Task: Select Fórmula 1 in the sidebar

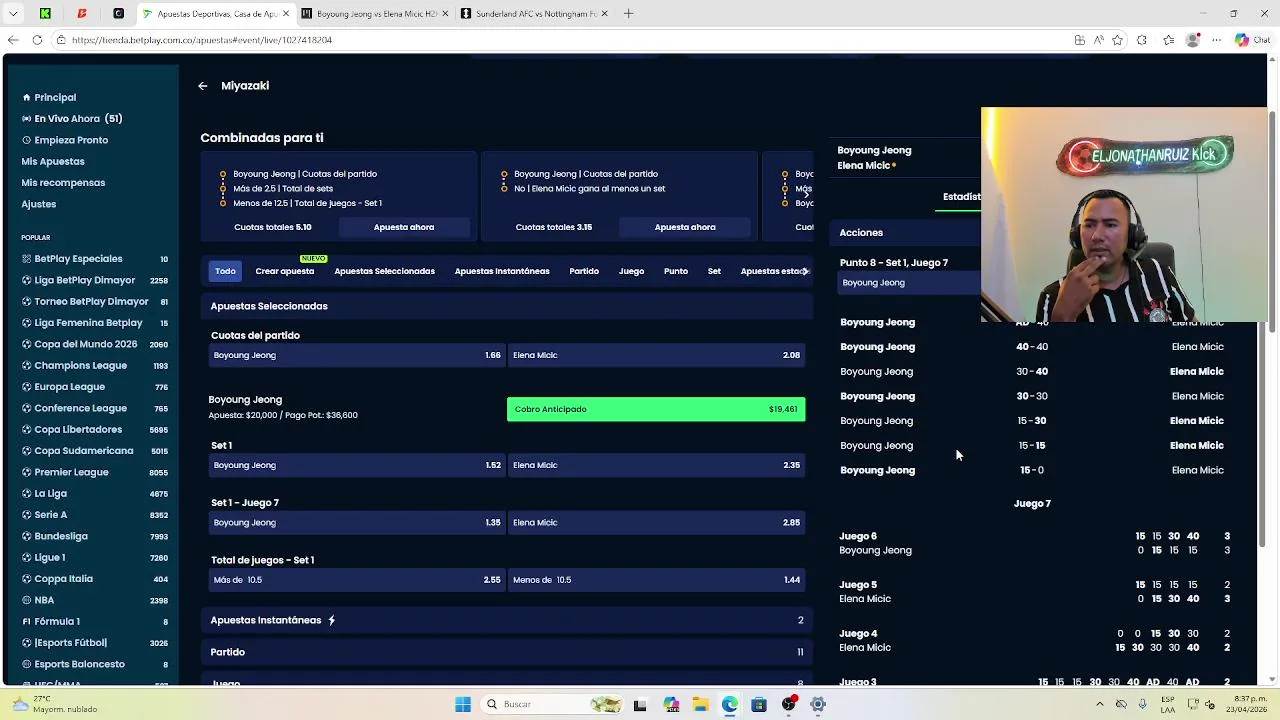Action: tap(95, 622)
